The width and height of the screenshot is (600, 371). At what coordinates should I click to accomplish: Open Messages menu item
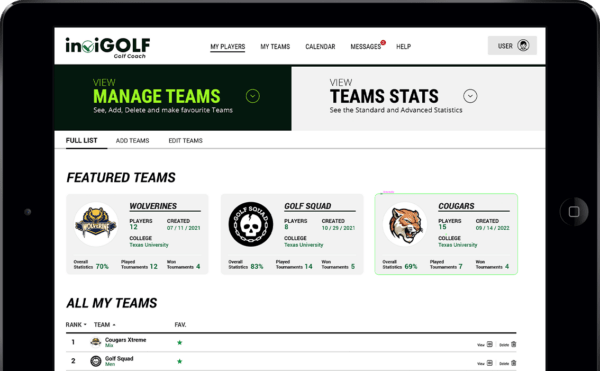click(365, 47)
